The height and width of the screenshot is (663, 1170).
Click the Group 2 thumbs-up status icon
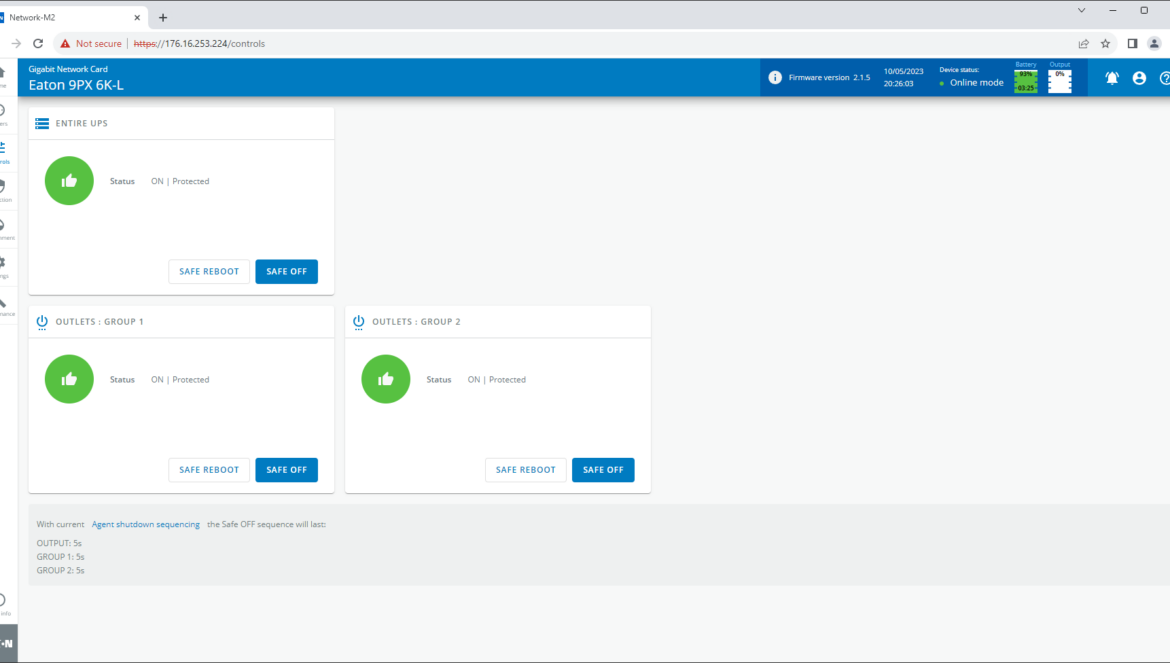pyautogui.click(x=386, y=379)
